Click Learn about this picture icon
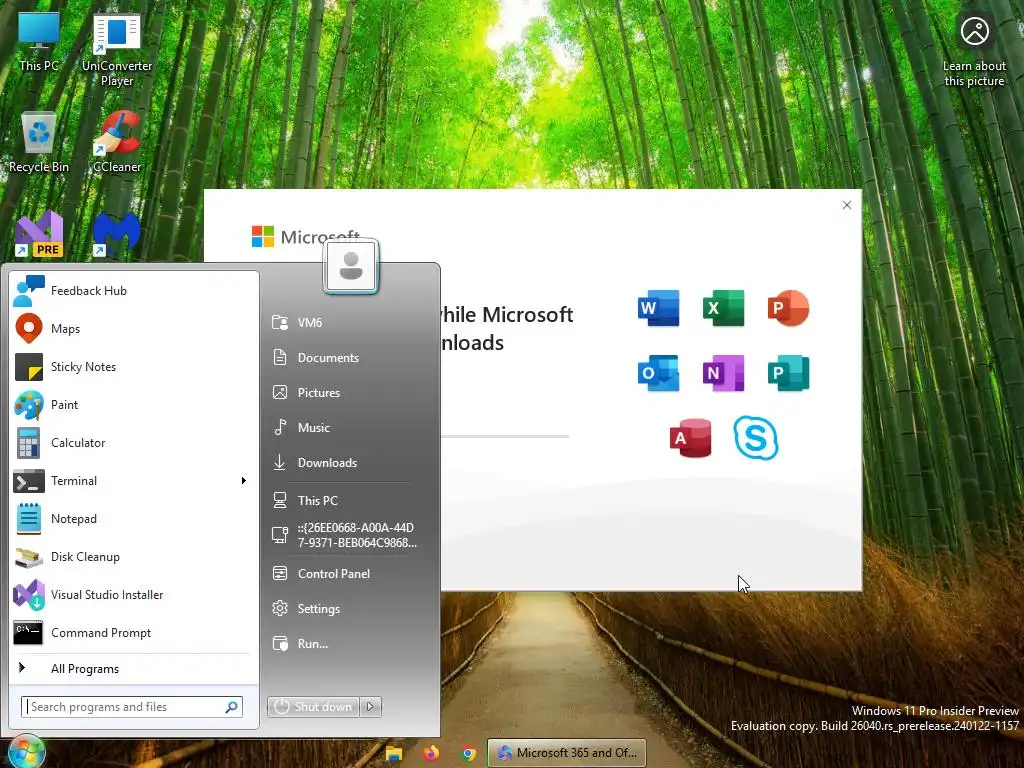The height and width of the screenshot is (768, 1024). (974, 50)
